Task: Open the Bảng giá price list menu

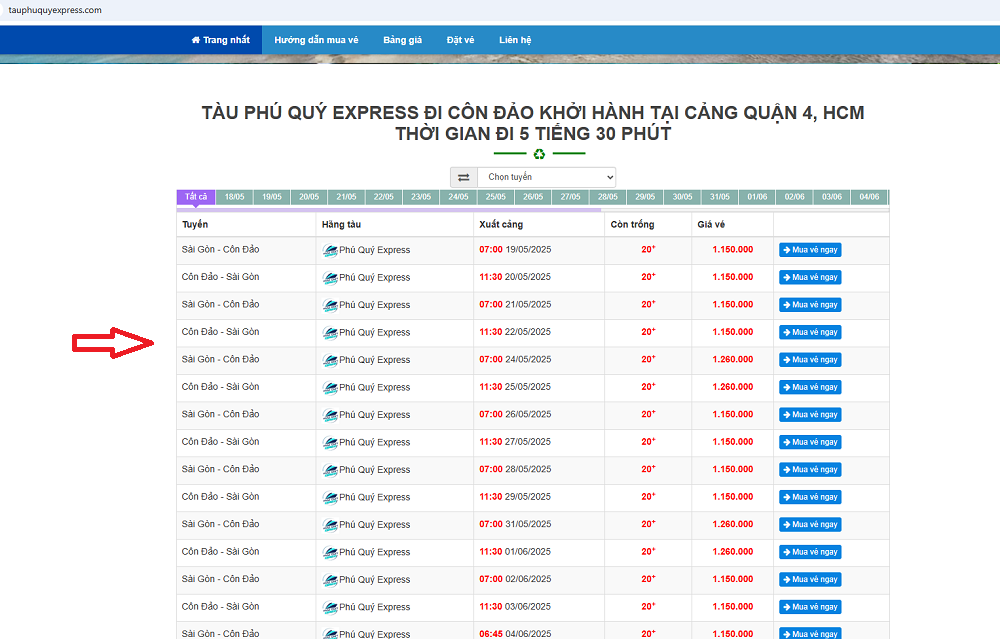Action: 402,40
